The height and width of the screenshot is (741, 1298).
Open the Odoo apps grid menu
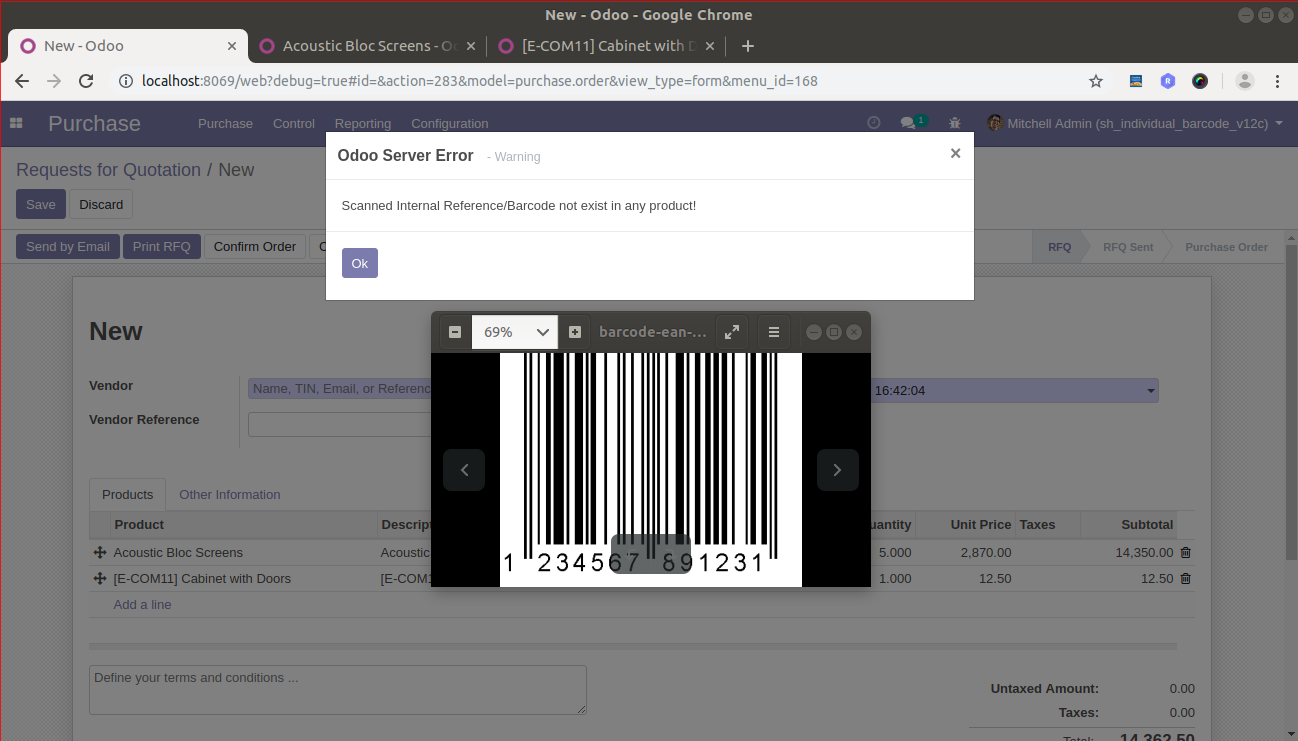pos(16,123)
